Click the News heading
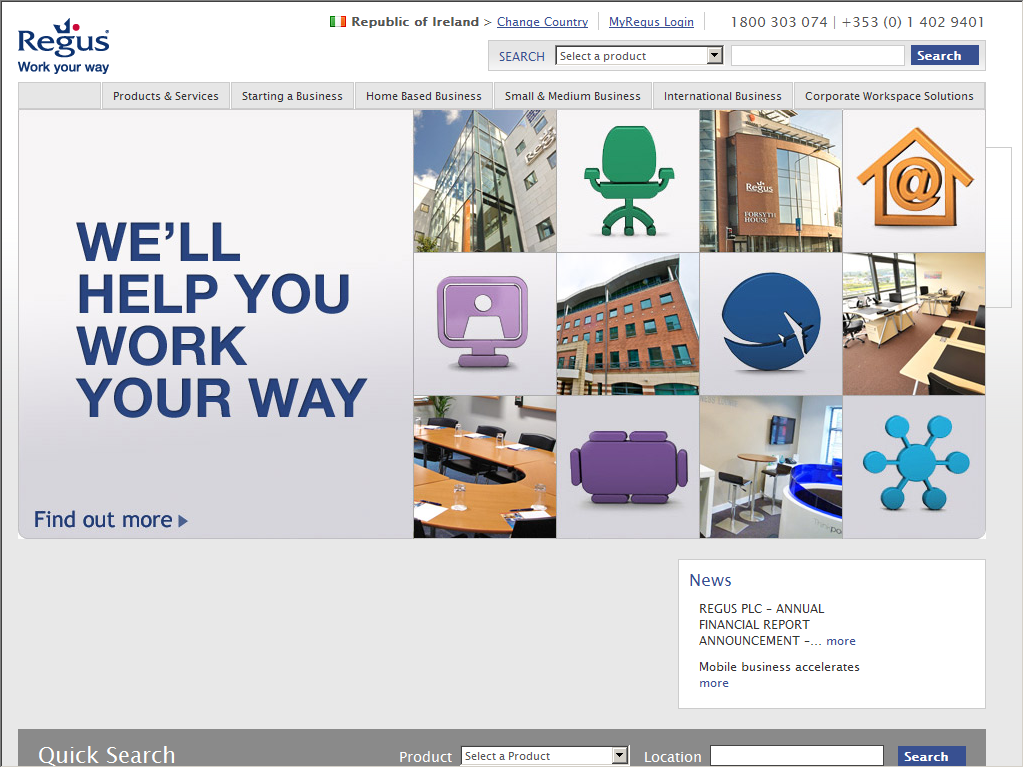 [711, 580]
